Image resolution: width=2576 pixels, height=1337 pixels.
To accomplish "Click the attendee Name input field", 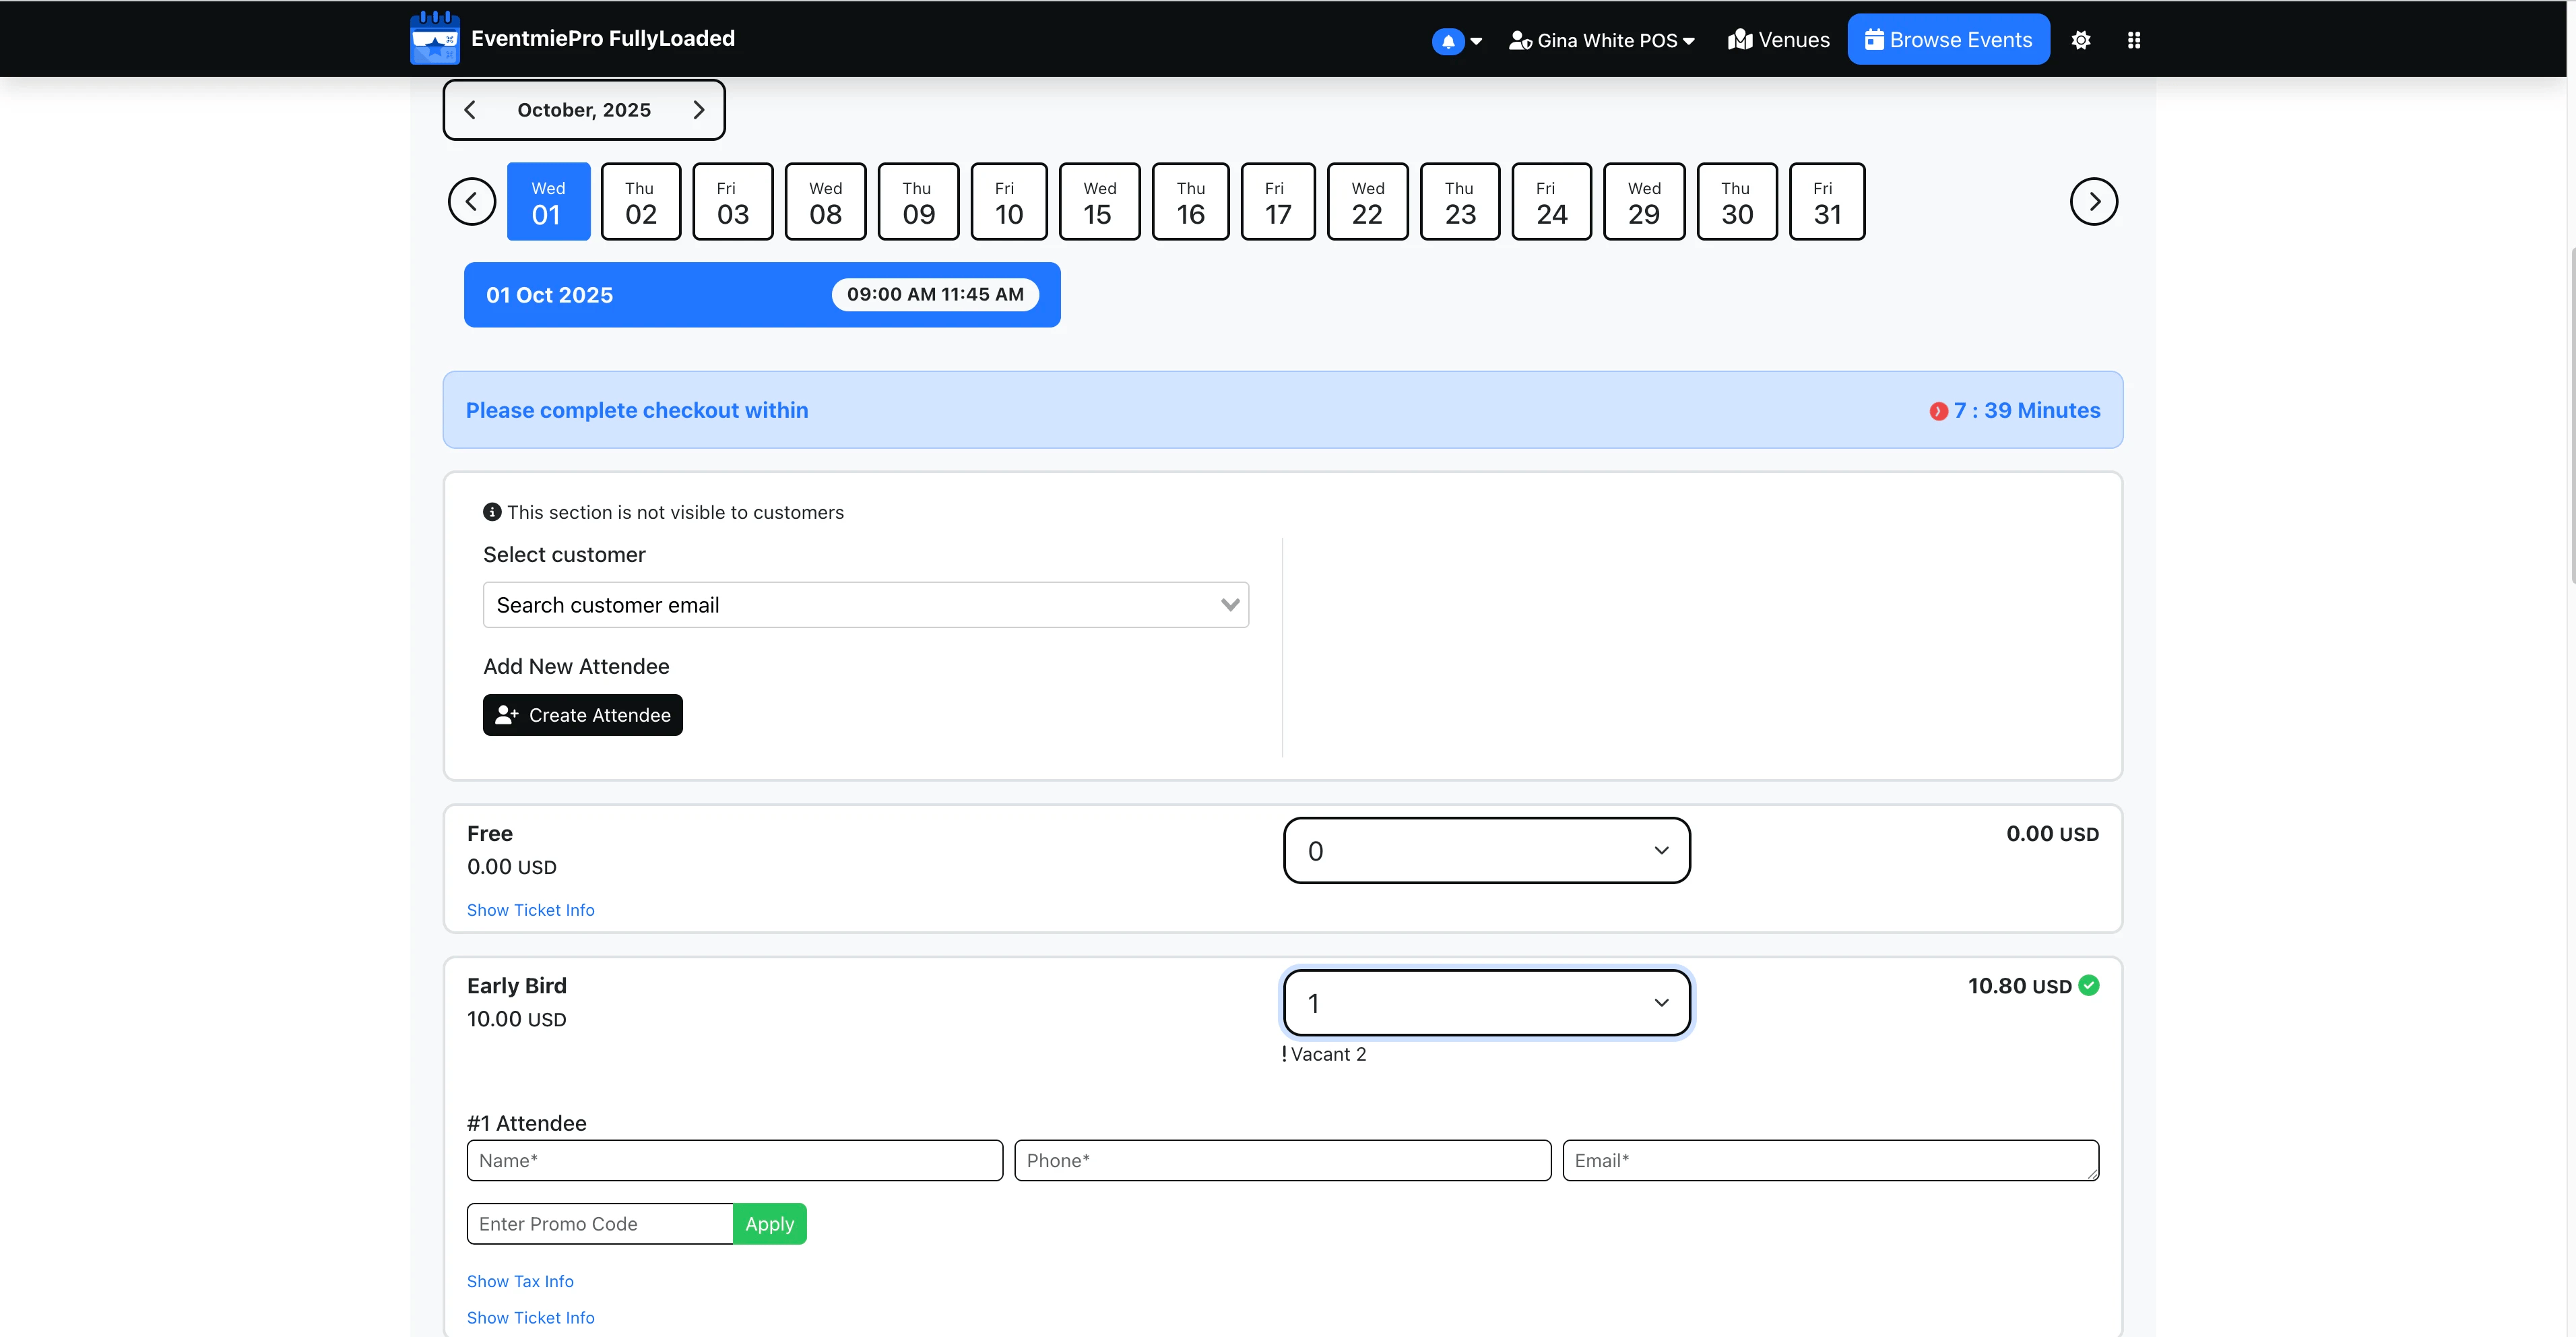I will 734,1161.
